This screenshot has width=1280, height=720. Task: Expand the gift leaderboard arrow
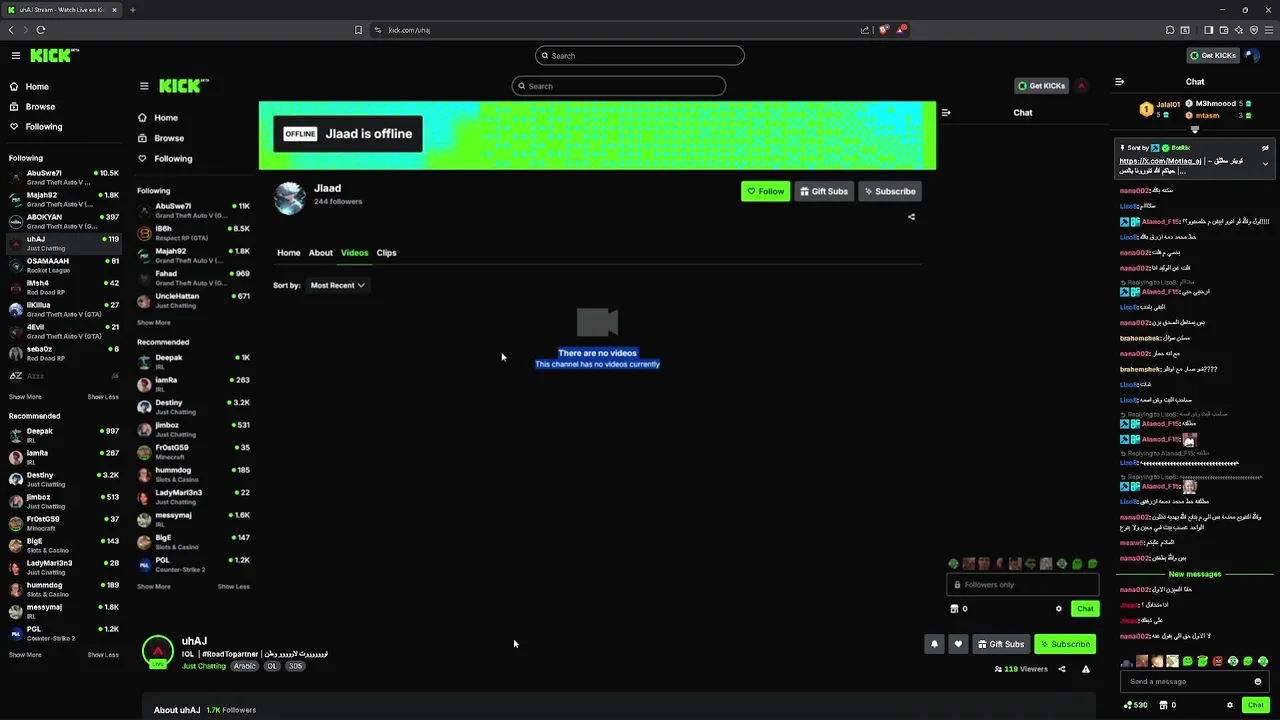tap(1195, 130)
